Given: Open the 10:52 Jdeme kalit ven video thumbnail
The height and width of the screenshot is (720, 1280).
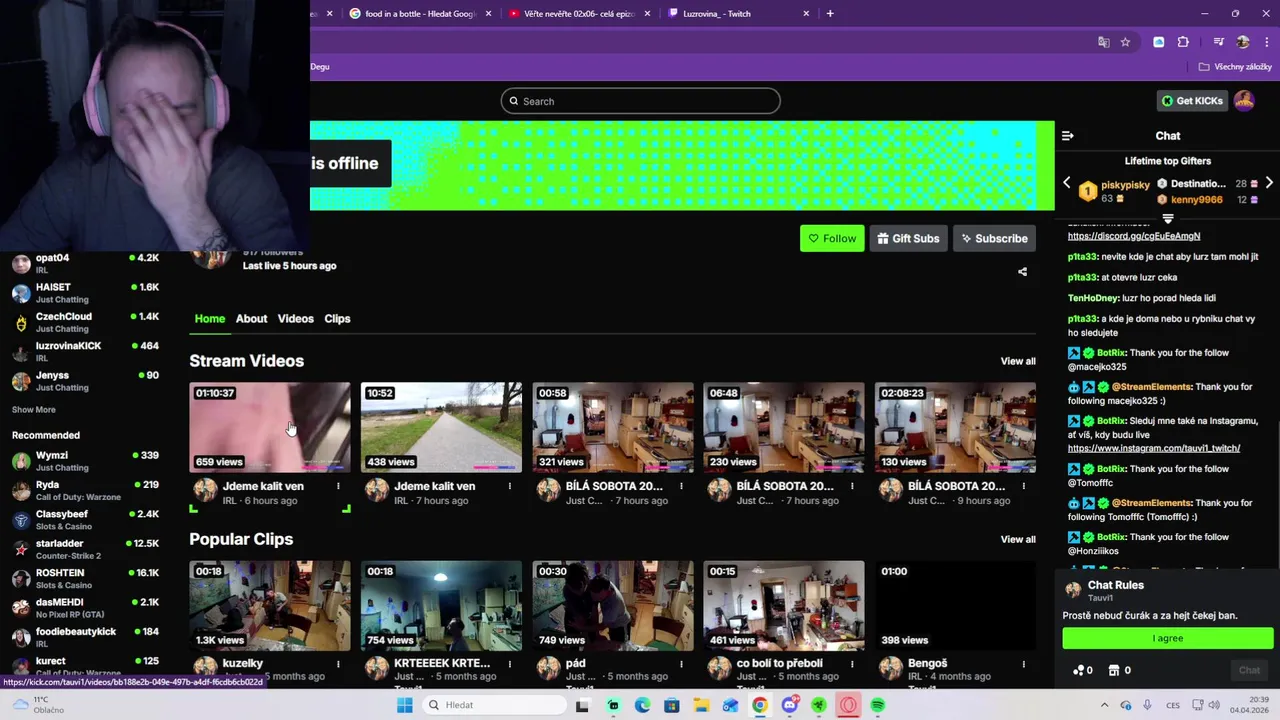Looking at the screenshot, I should pos(441,427).
